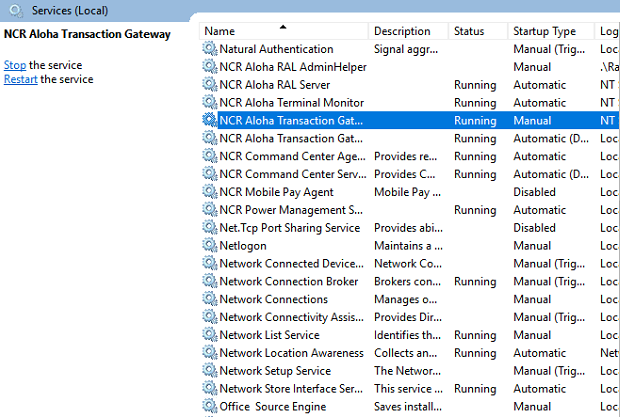Click gear icon beside Network Connections
The image size is (620, 417).
click(210, 299)
